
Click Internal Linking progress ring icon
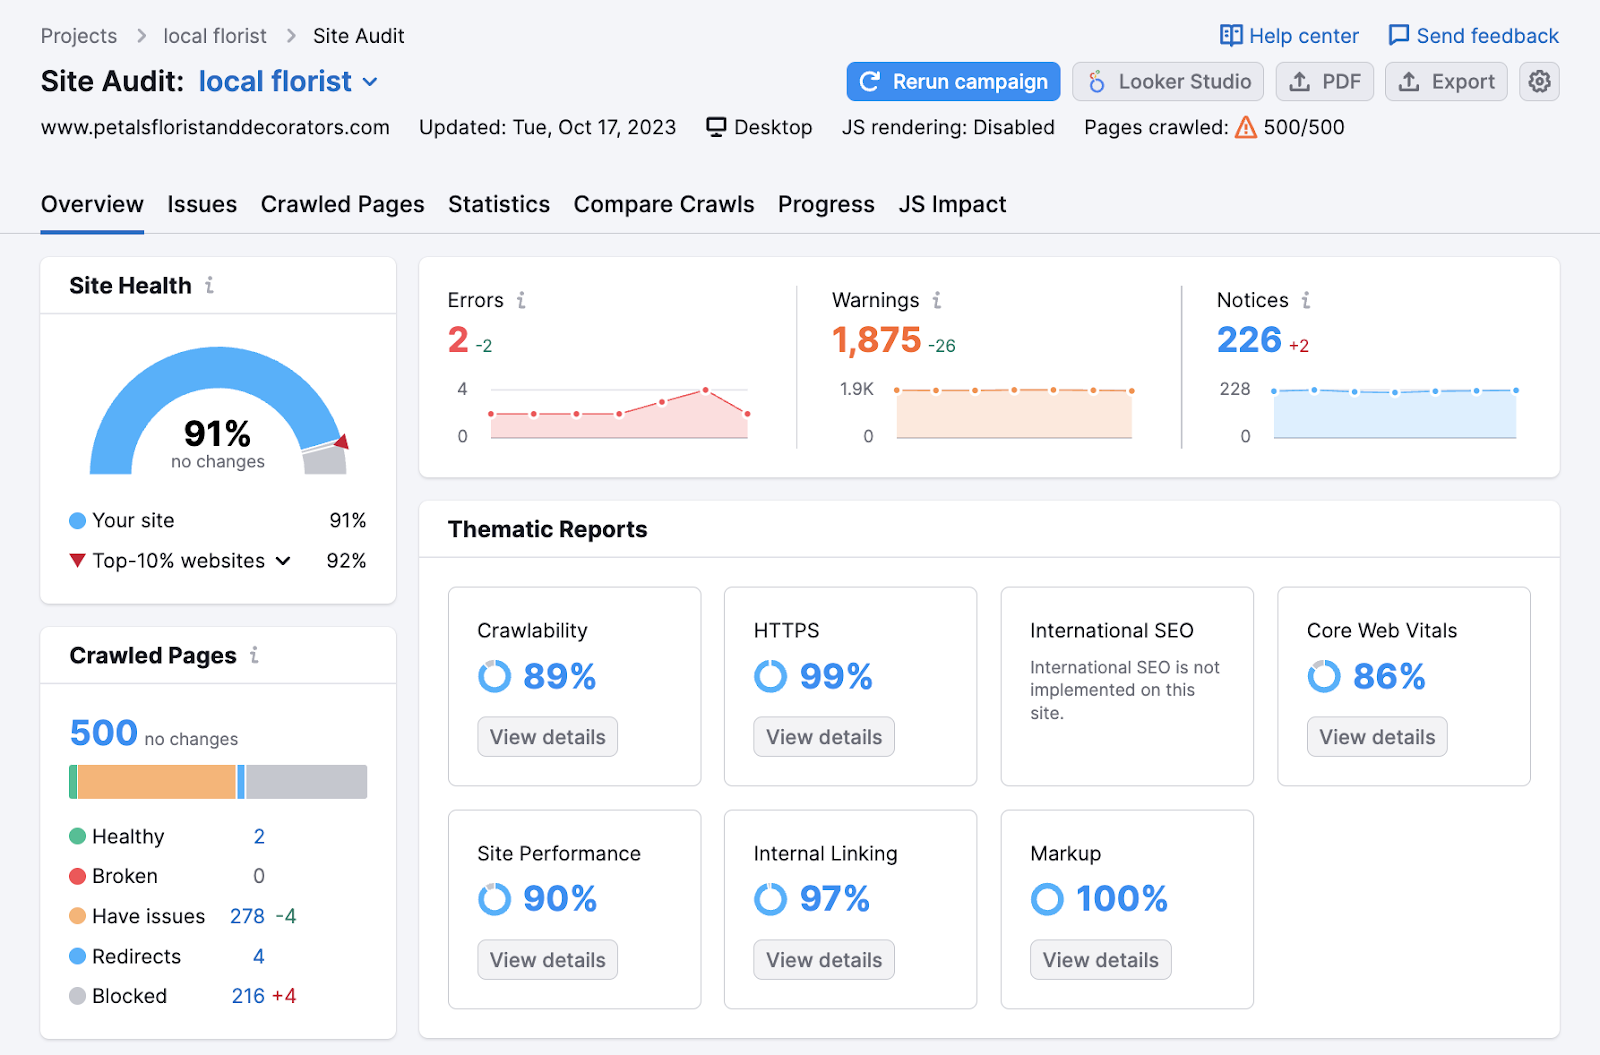click(770, 899)
